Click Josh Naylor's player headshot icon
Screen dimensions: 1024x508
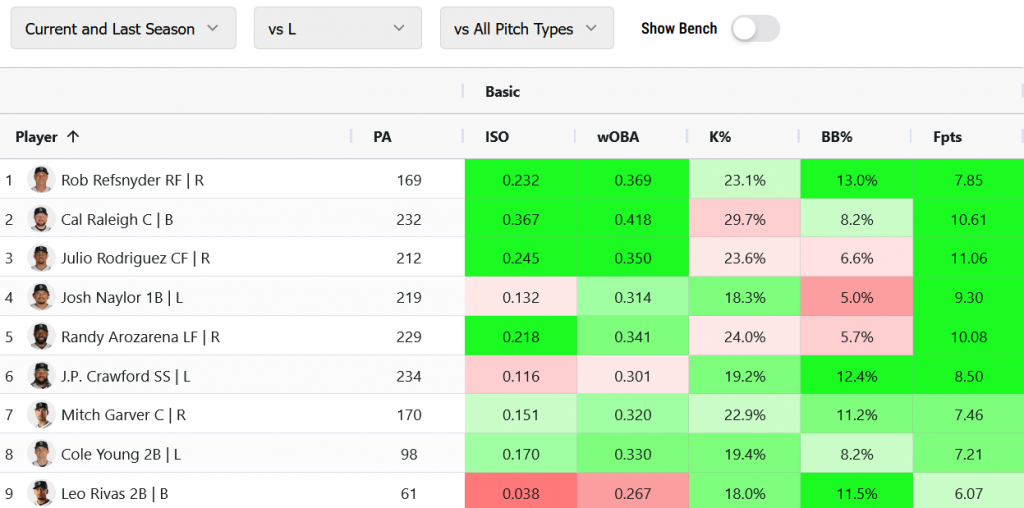pyautogui.click(x=40, y=297)
